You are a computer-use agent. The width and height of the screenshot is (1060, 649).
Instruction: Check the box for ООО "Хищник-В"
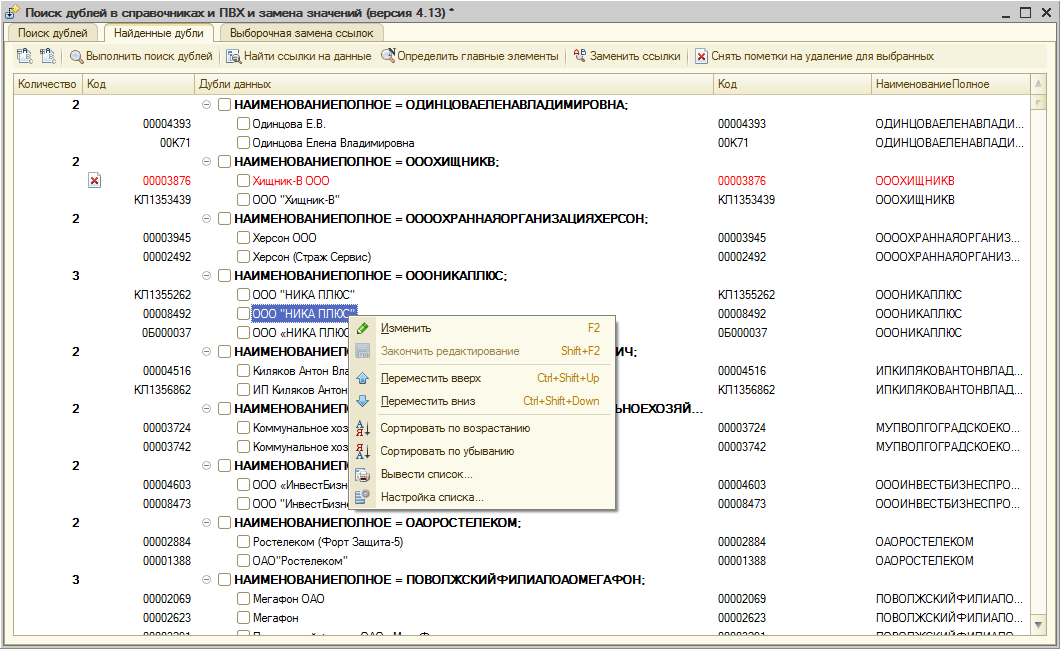click(x=243, y=199)
